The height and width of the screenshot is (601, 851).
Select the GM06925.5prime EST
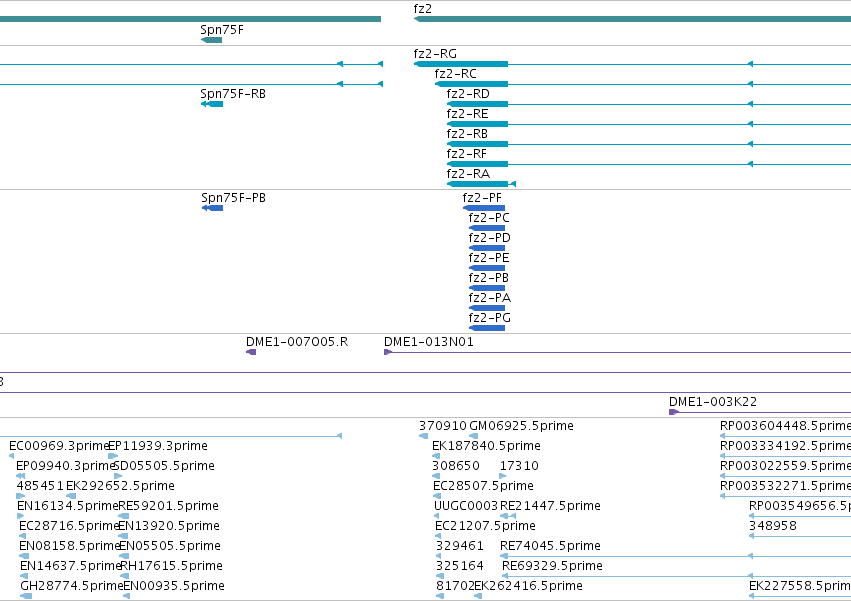pos(473,436)
